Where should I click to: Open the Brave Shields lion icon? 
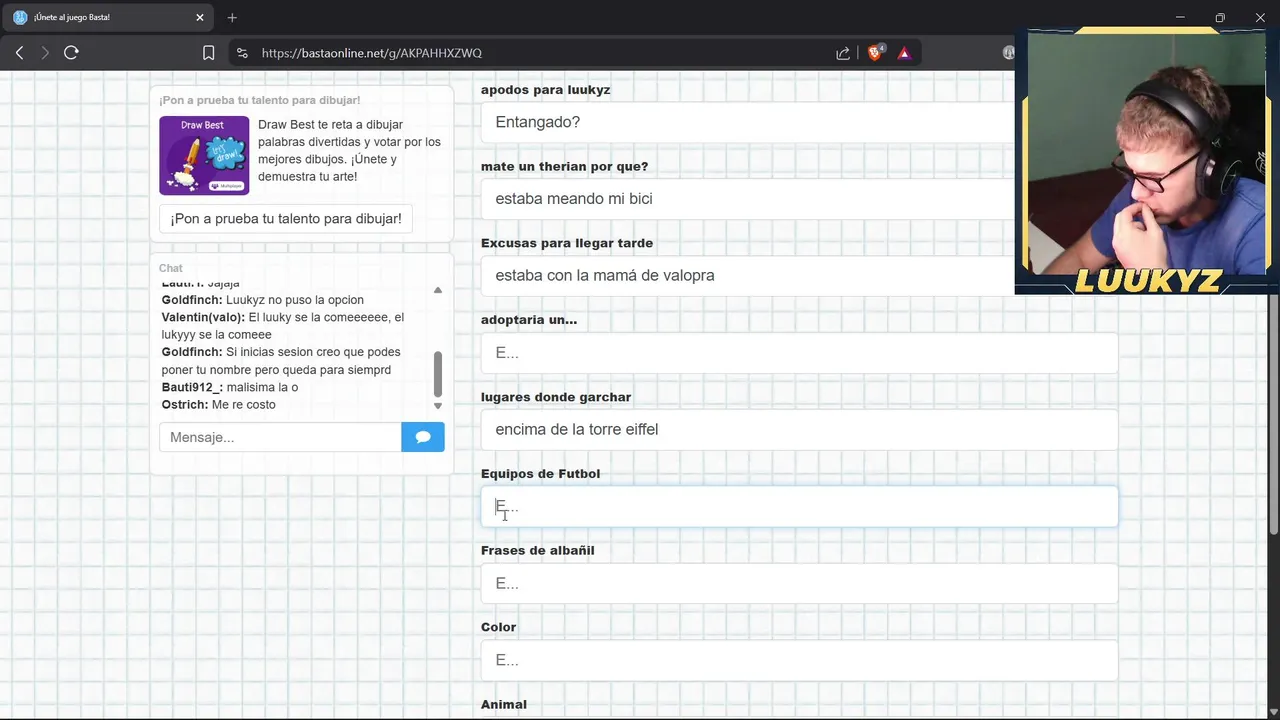875,53
